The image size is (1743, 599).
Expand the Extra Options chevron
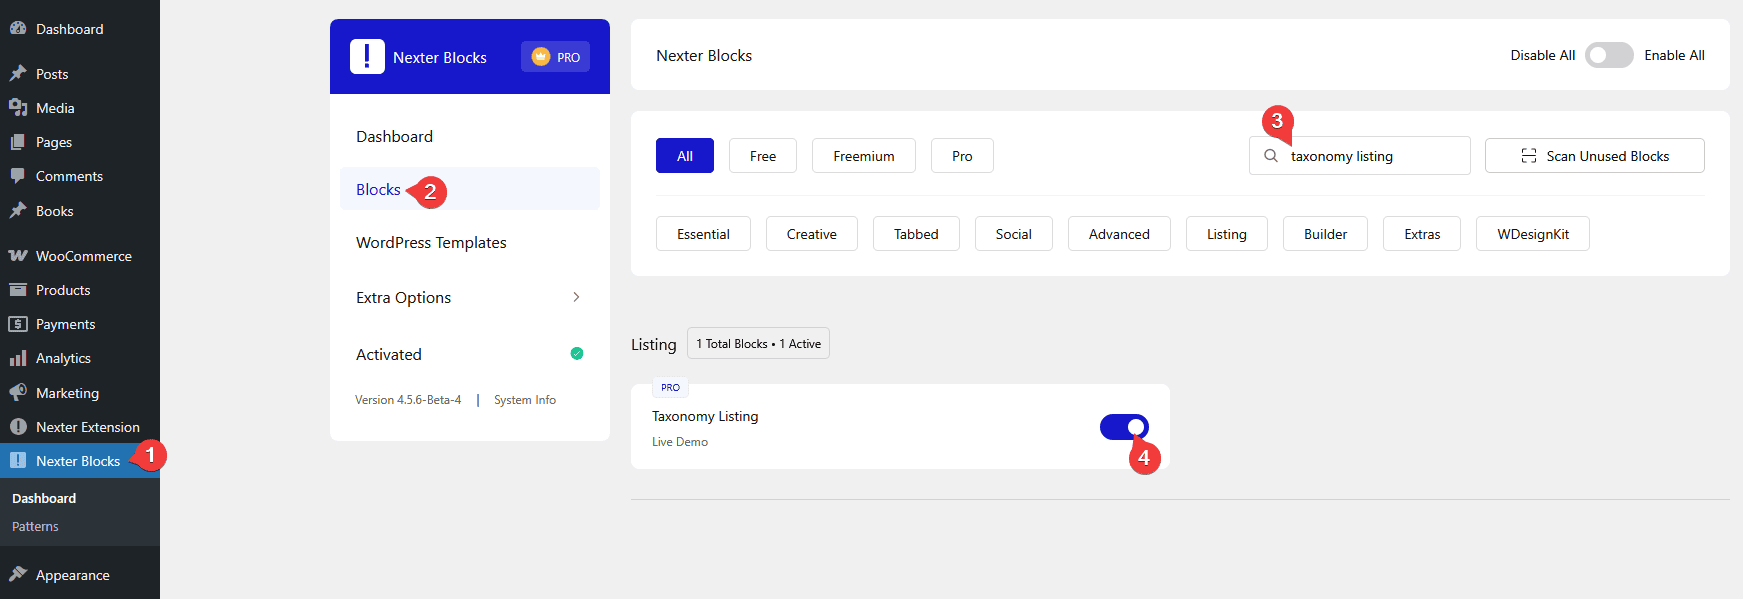(576, 297)
